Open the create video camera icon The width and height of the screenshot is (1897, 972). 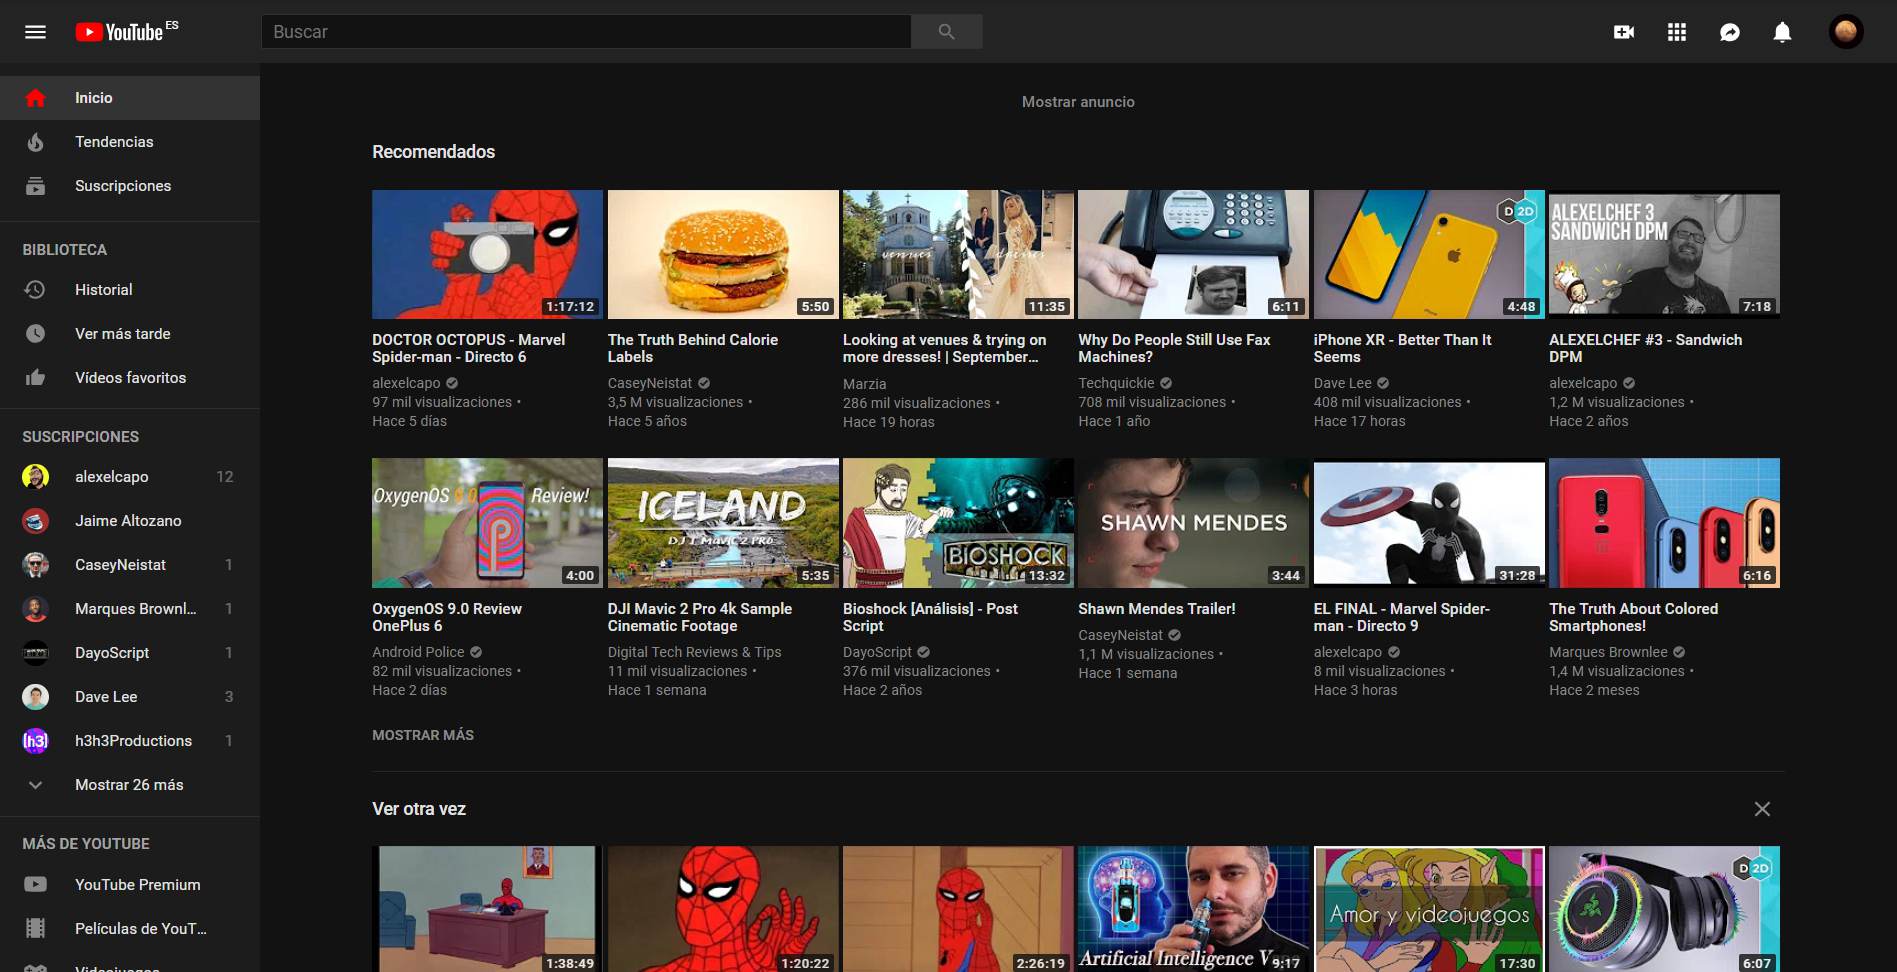click(x=1624, y=32)
